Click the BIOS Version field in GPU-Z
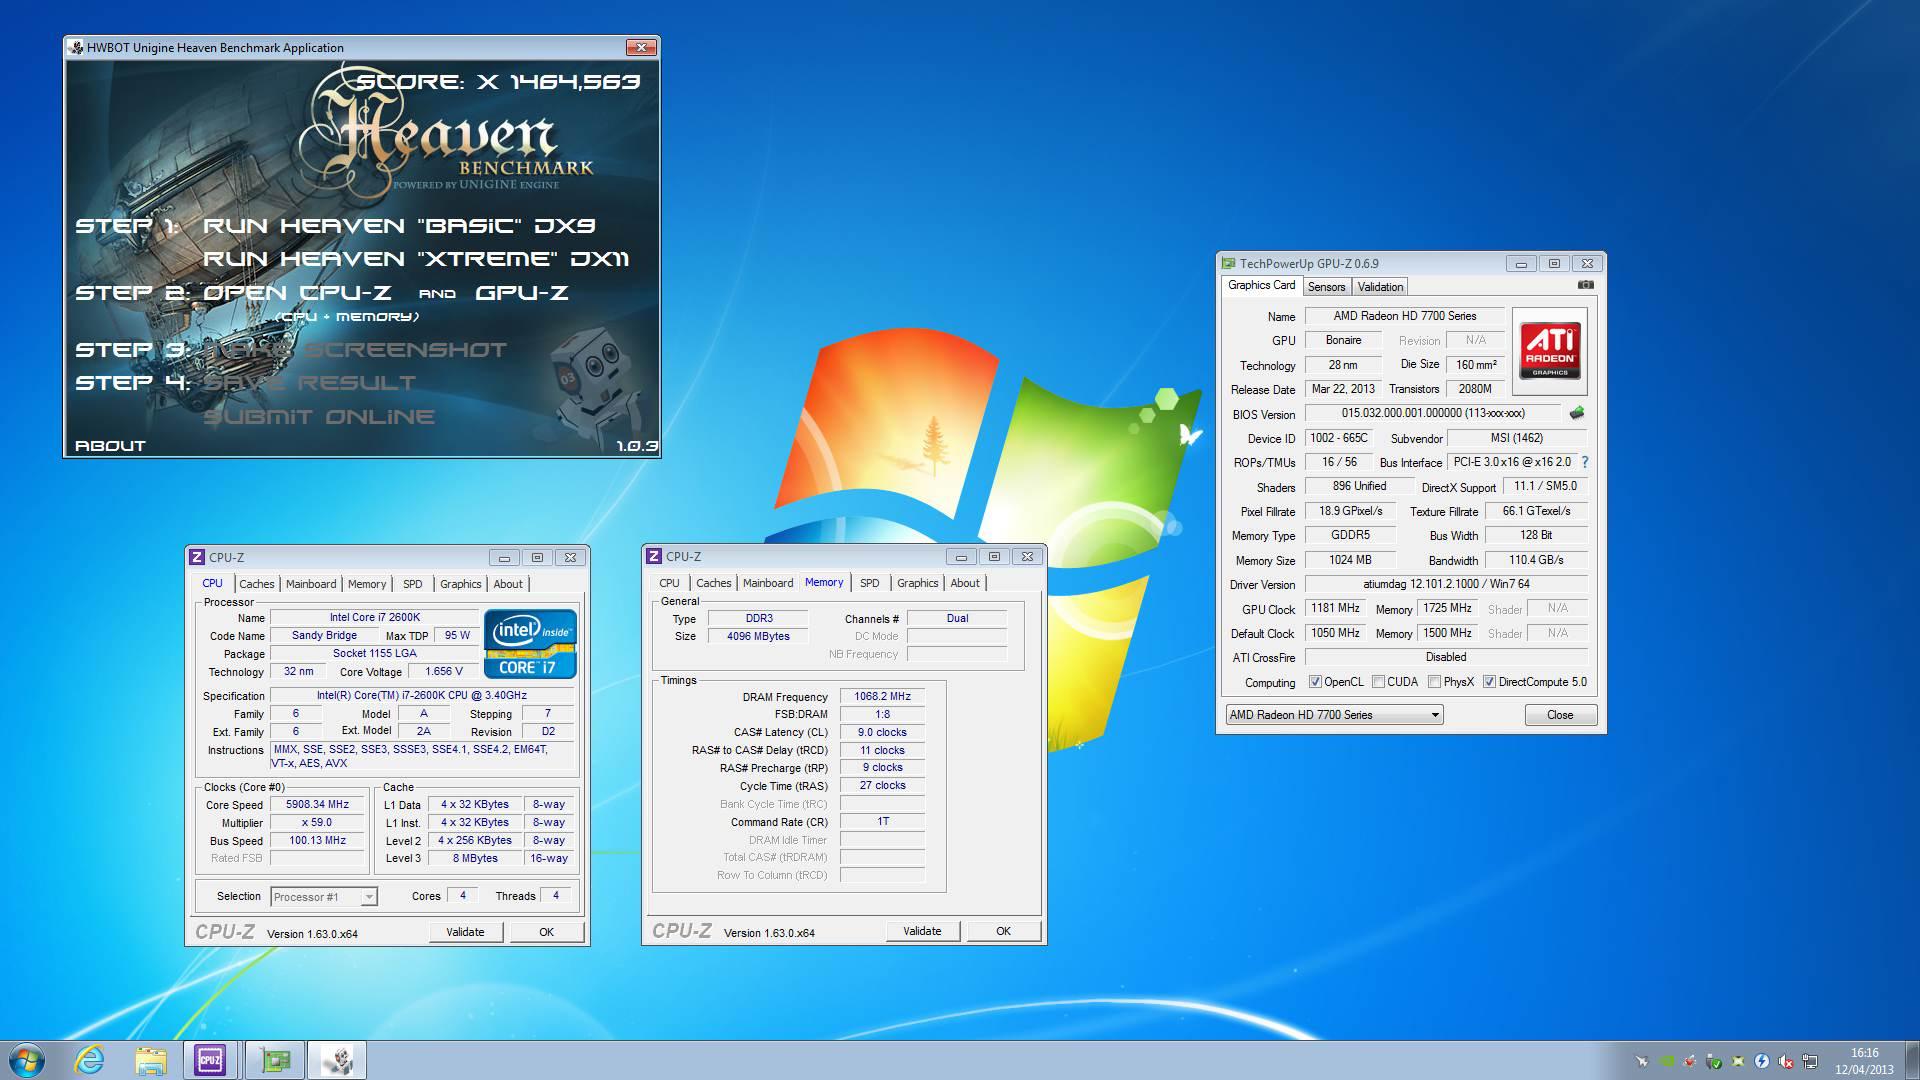This screenshot has width=1920, height=1080. pyautogui.click(x=1432, y=413)
